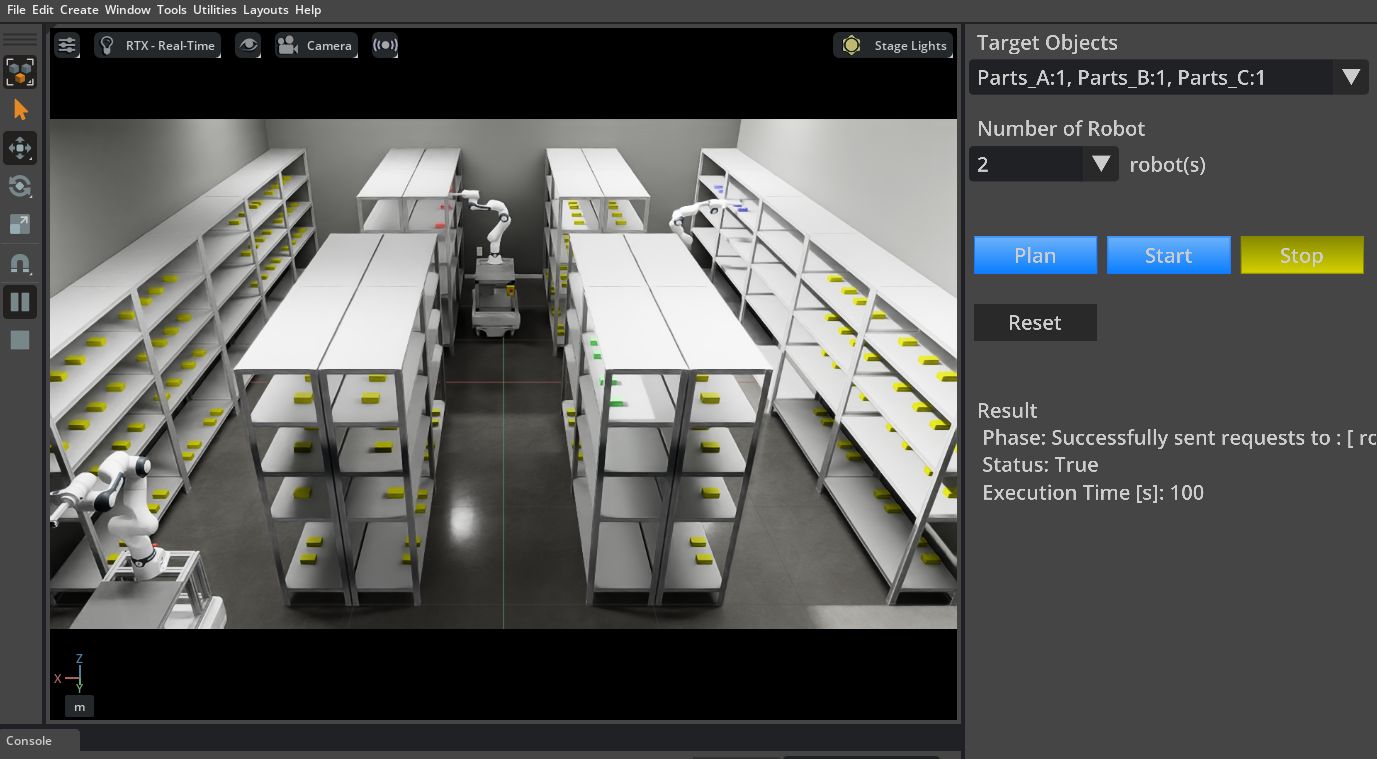1377x759 pixels.
Task: Pause the simulation playback
Action: click(20, 301)
